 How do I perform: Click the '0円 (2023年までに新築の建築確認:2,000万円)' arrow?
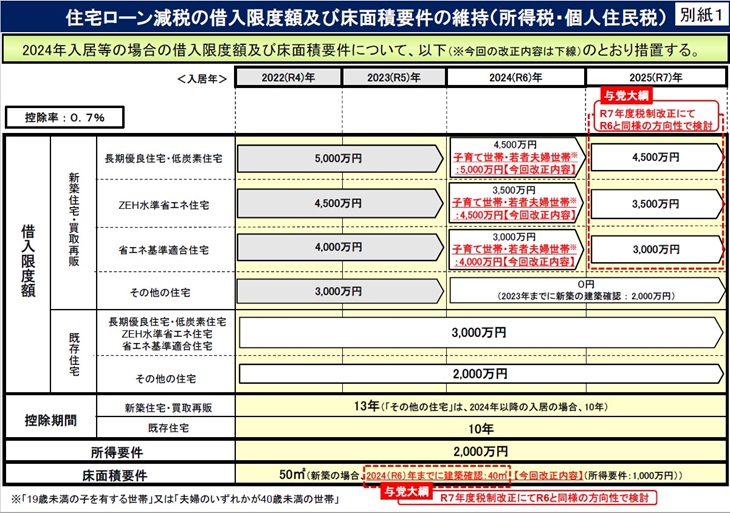pyautogui.click(x=587, y=290)
